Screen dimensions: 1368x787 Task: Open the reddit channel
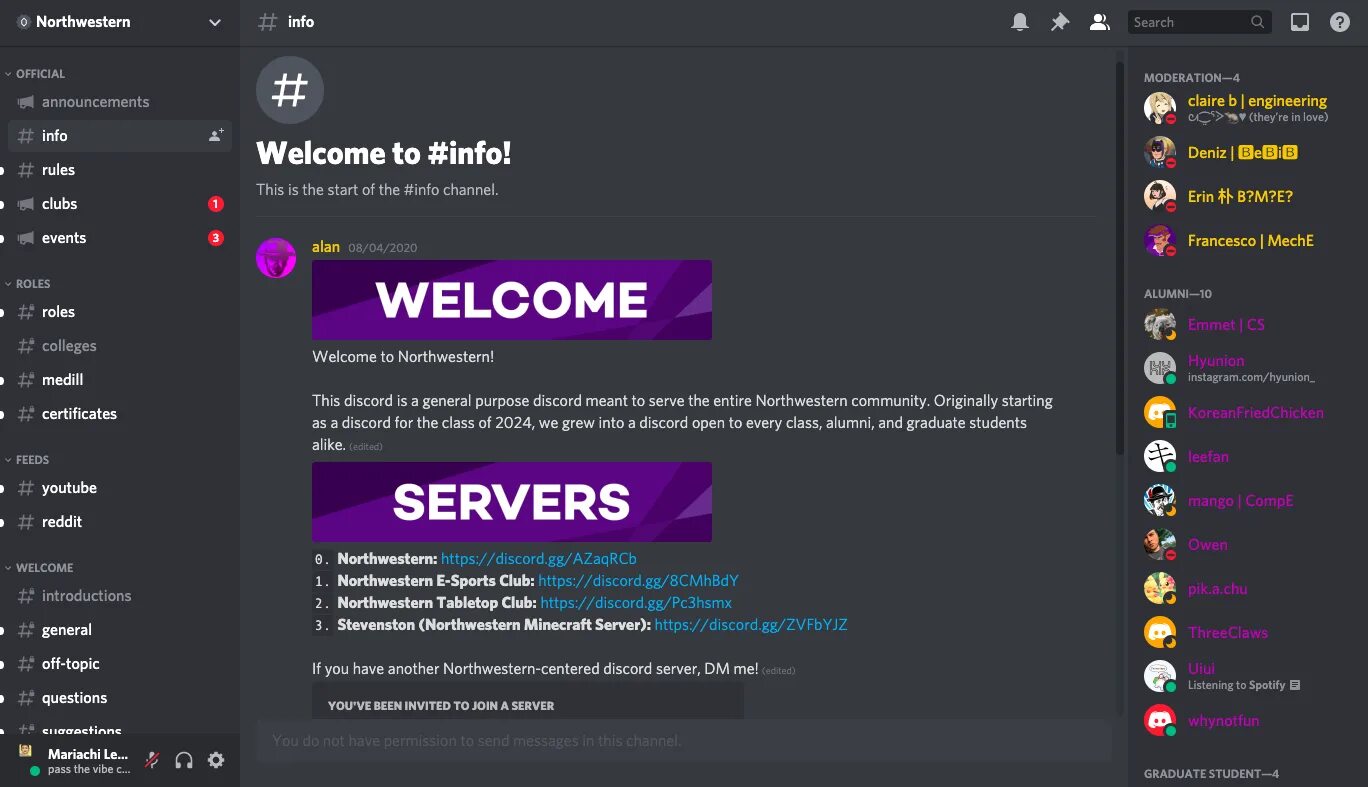pyautogui.click(x=120, y=522)
